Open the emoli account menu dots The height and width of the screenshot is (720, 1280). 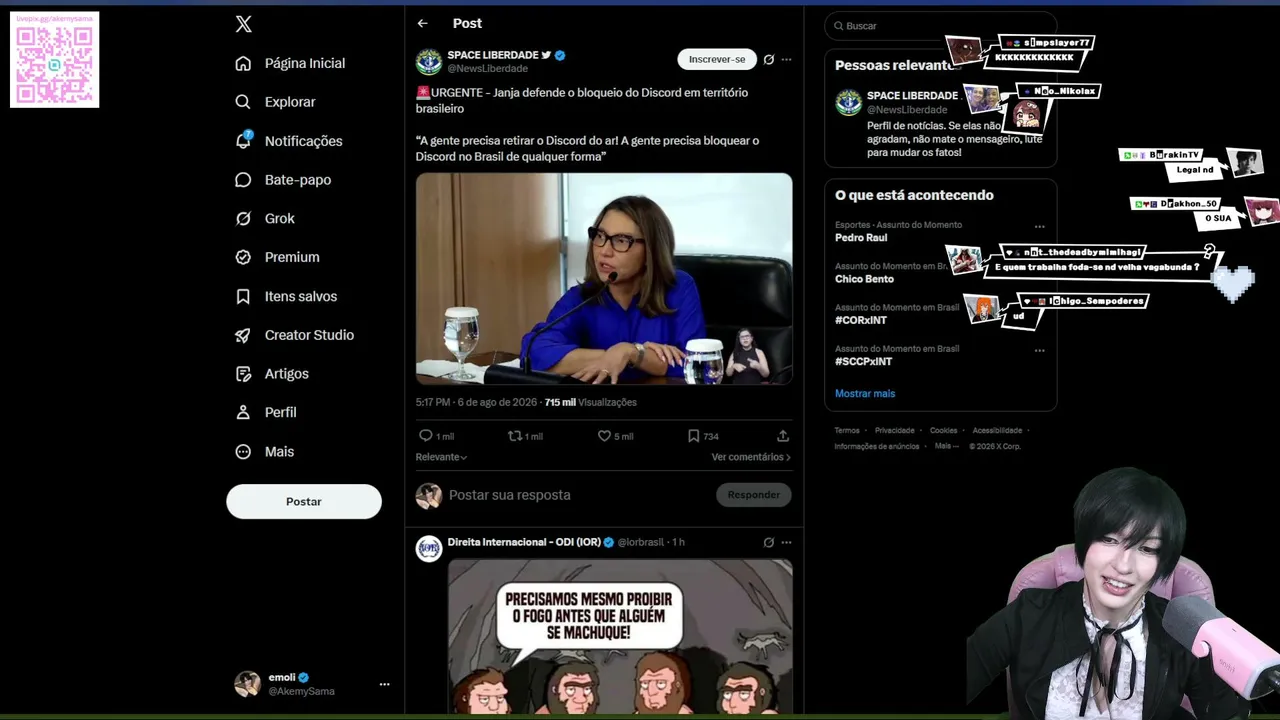[x=384, y=684]
